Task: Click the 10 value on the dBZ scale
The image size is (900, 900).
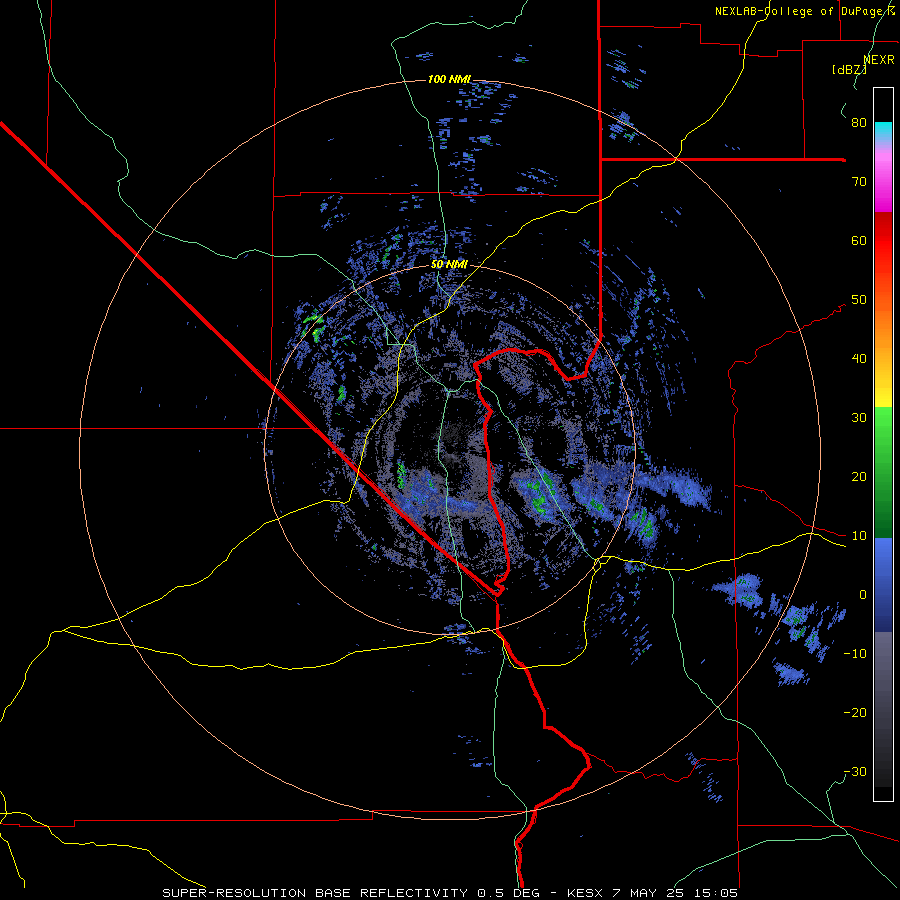Action: point(859,536)
